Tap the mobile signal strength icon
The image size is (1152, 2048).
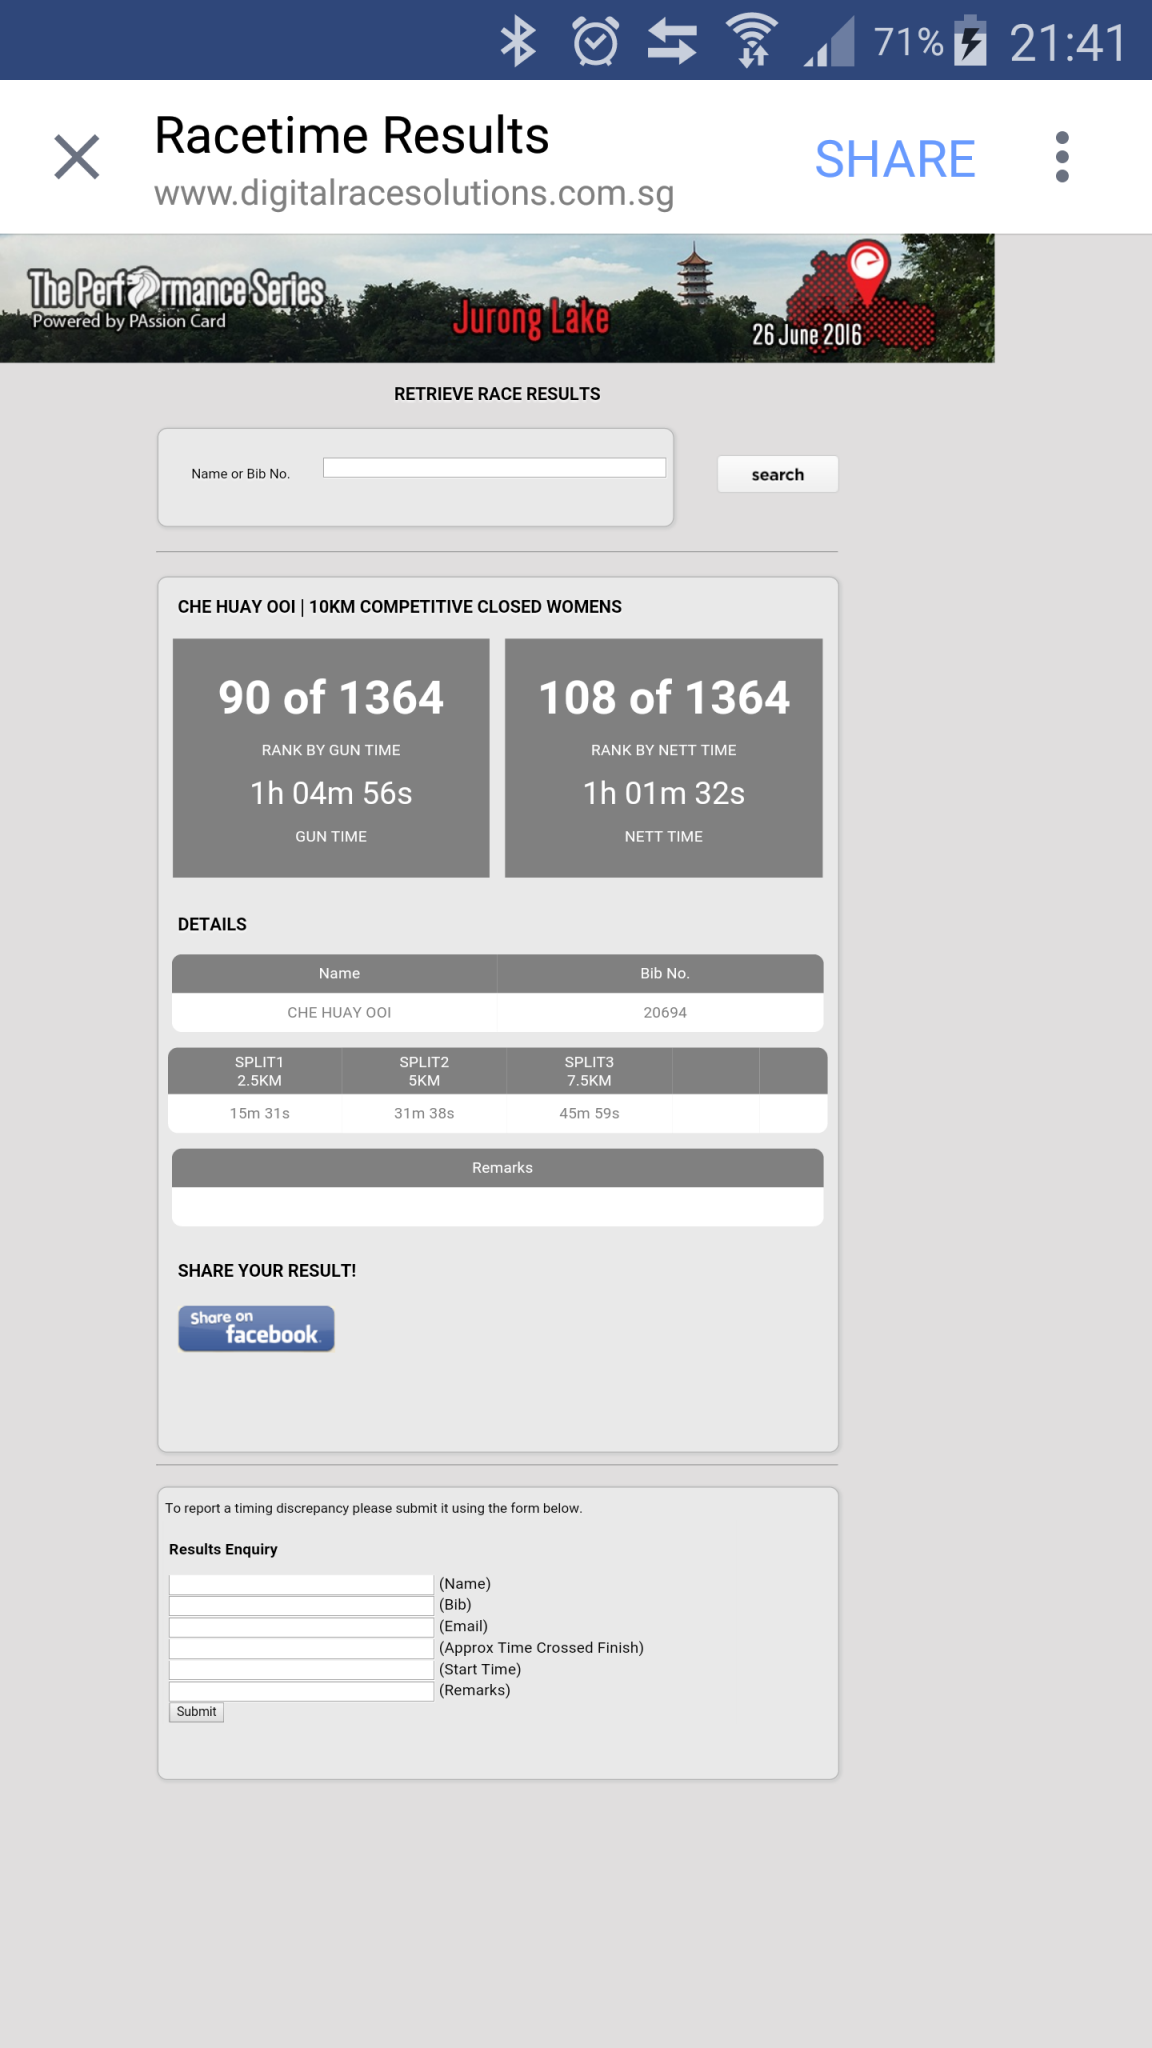pyautogui.click(x=830, y=42)
